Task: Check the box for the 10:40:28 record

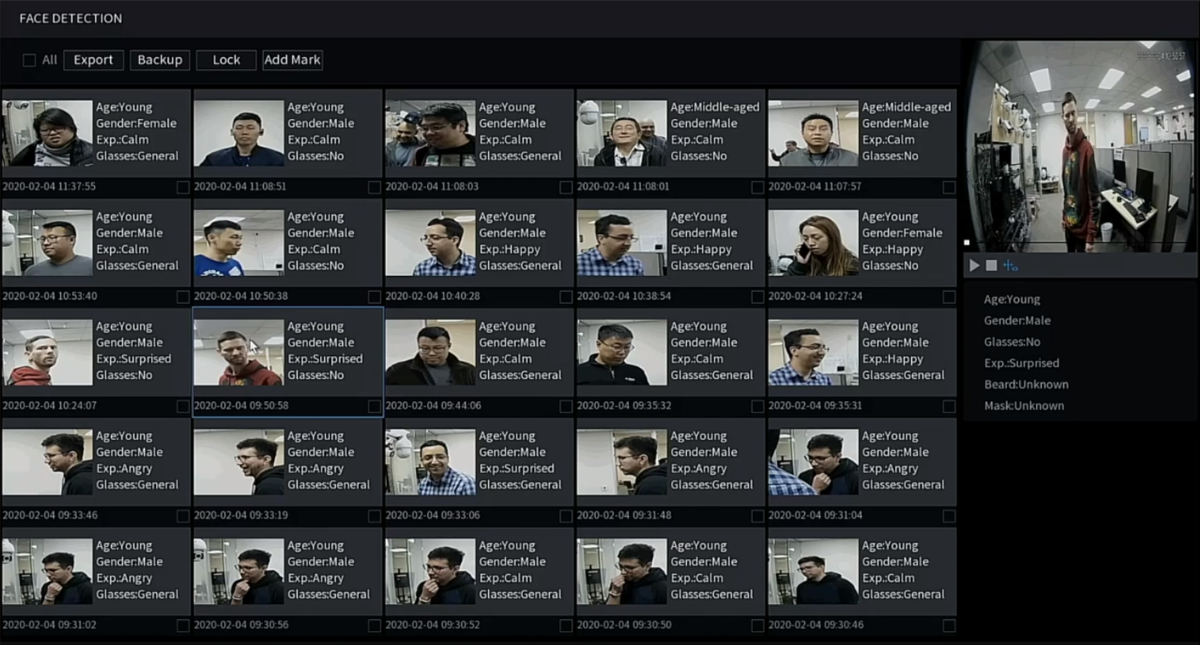Action: click(566, 297)
